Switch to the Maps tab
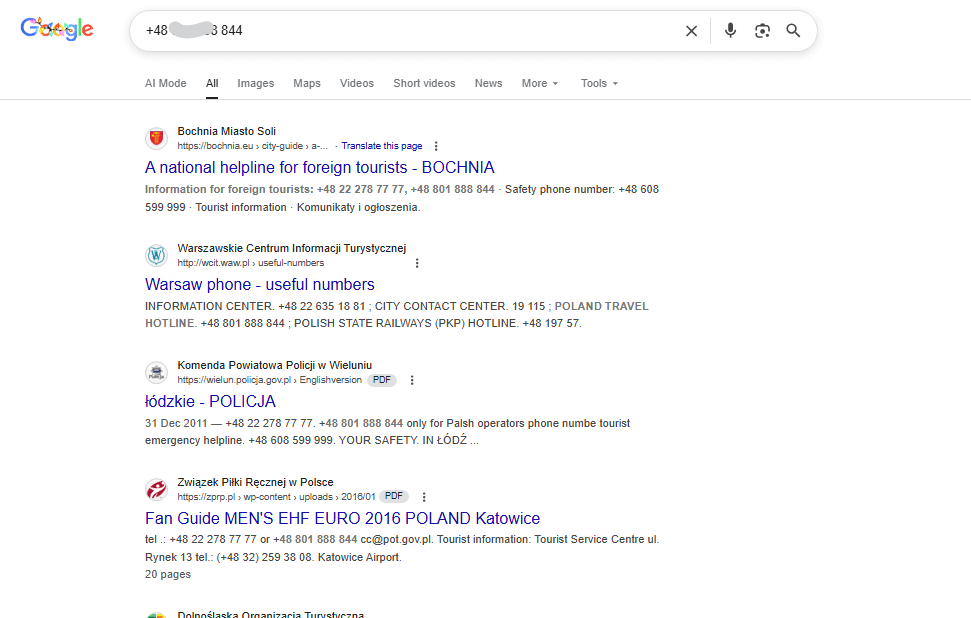 pos(306,83)
